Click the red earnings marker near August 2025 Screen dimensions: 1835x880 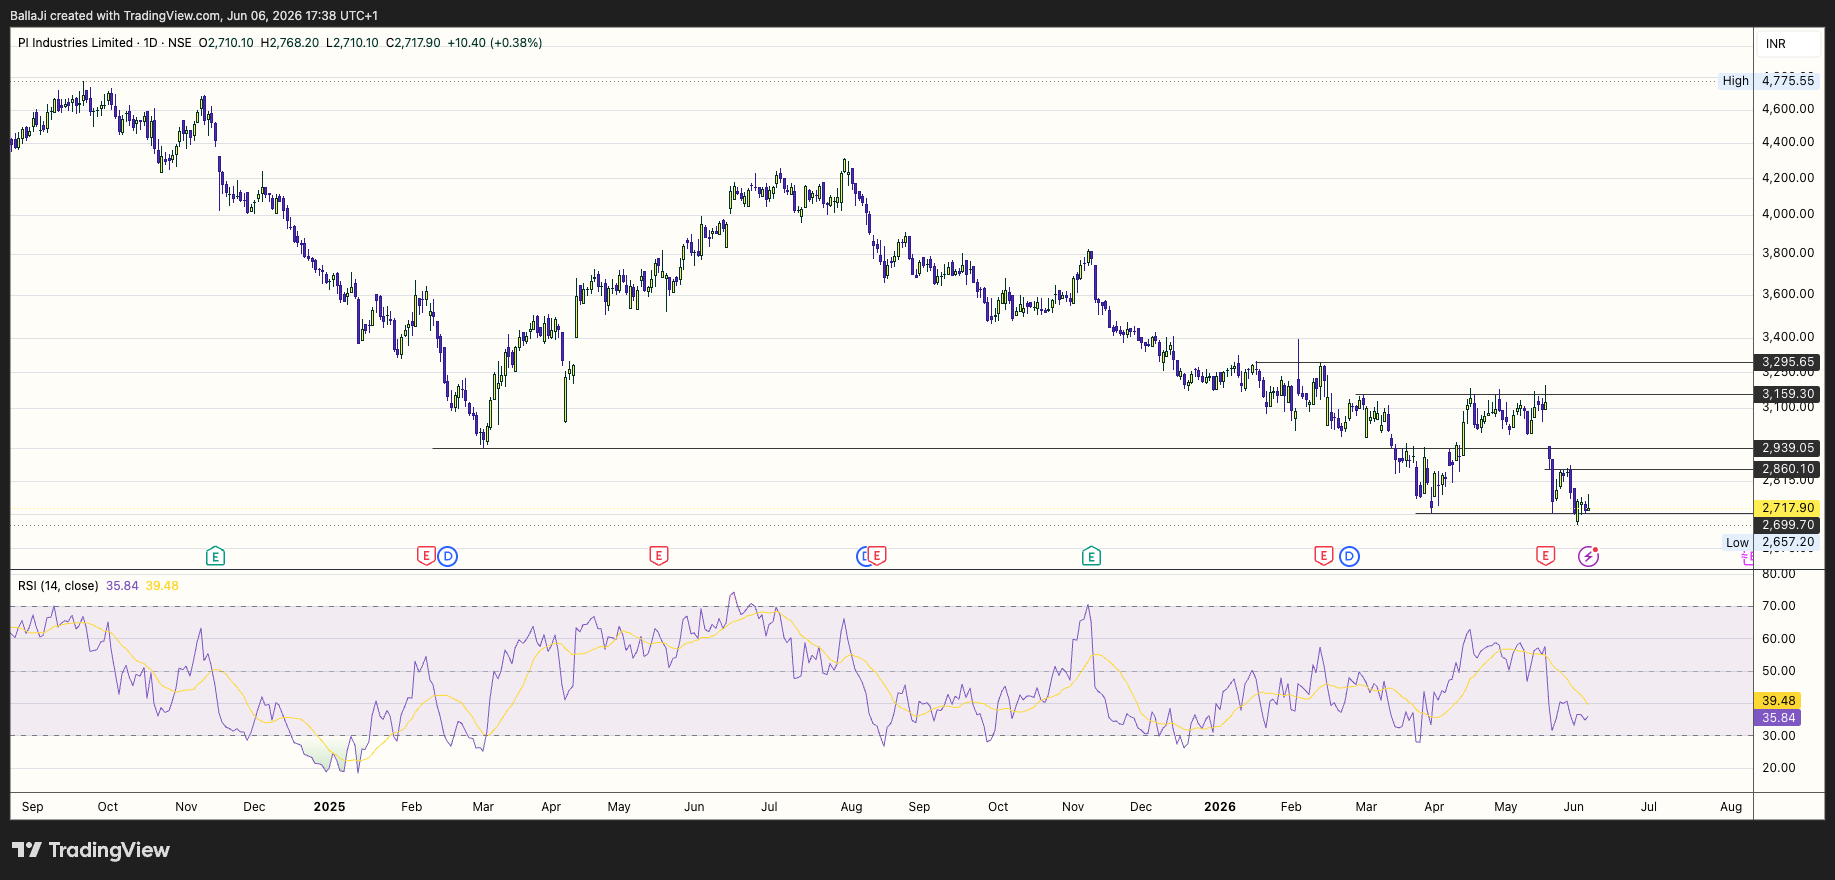[x=877, y=556]
